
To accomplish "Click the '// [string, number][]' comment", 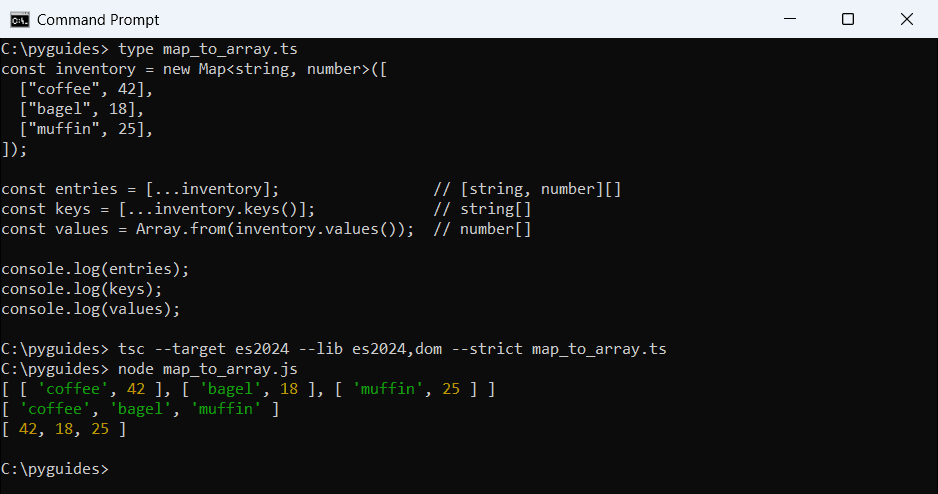I will coord(528,189).
